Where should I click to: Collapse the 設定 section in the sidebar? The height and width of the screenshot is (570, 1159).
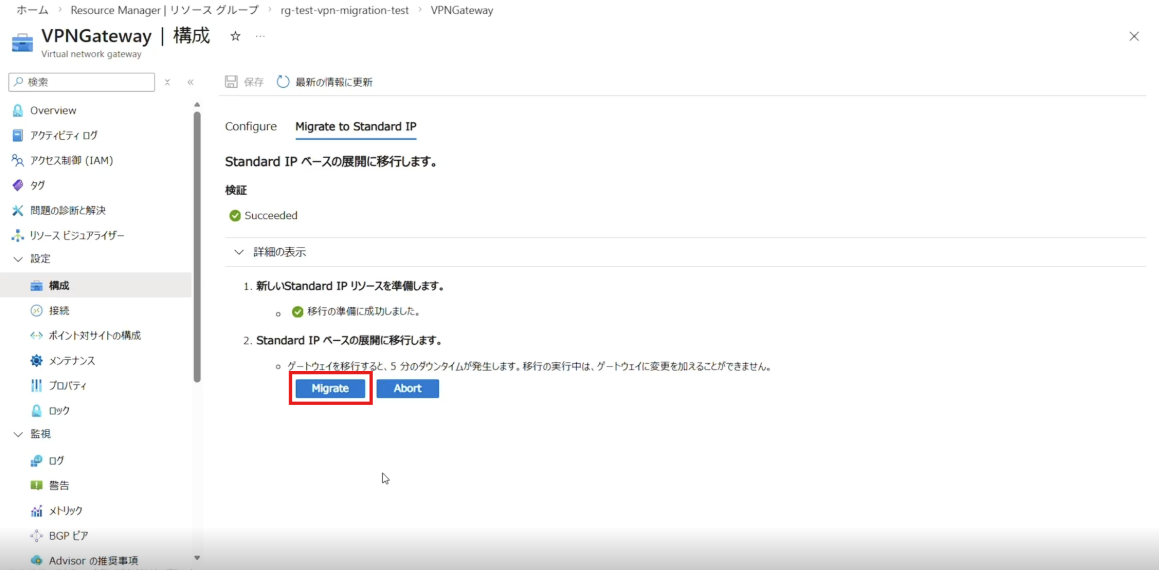point(18,259)
